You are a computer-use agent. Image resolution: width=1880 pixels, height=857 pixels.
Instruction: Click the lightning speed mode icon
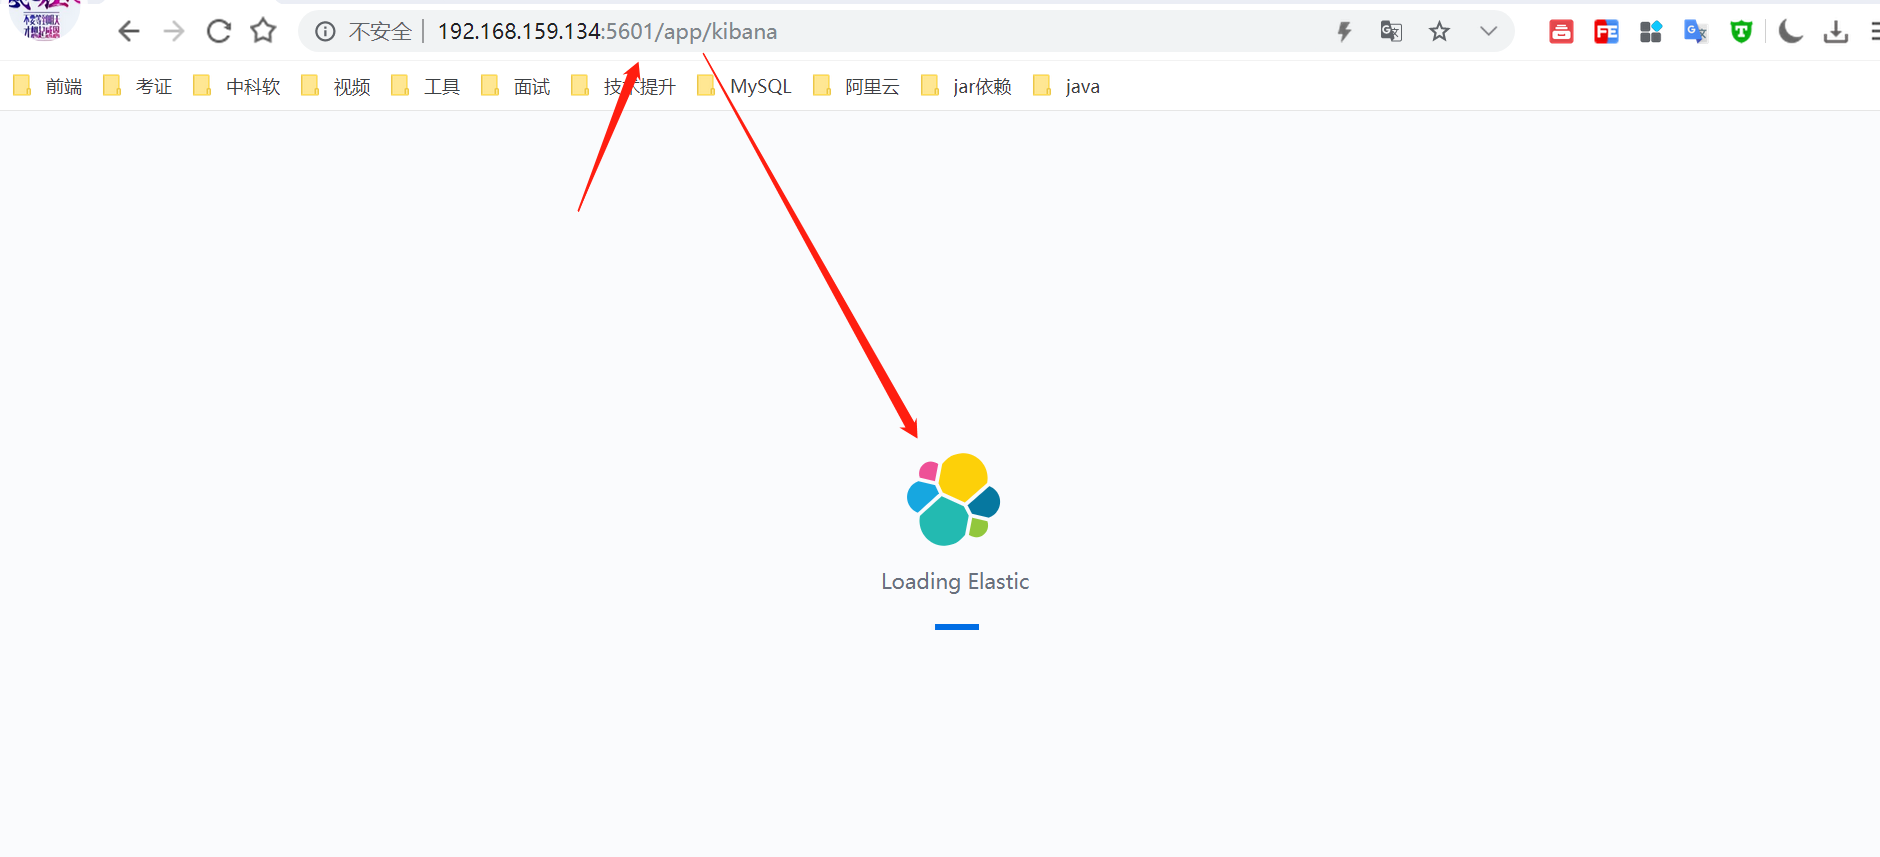point(1344,32)
